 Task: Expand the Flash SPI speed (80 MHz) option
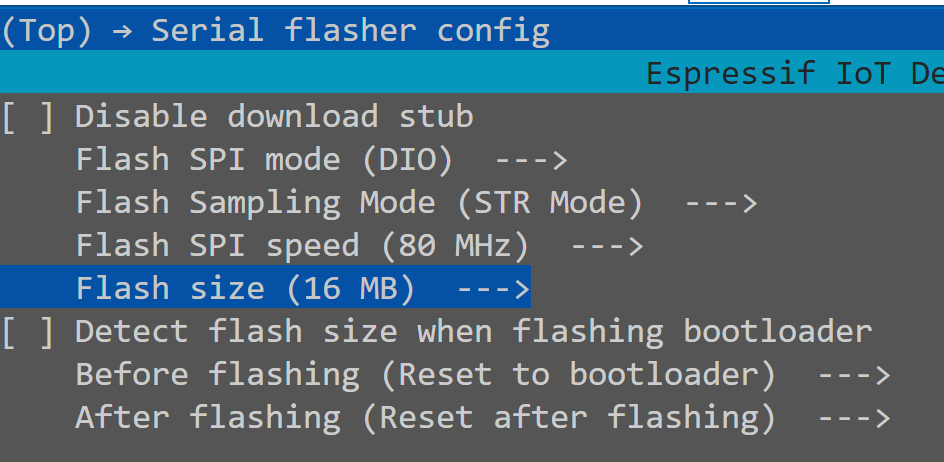359,246
